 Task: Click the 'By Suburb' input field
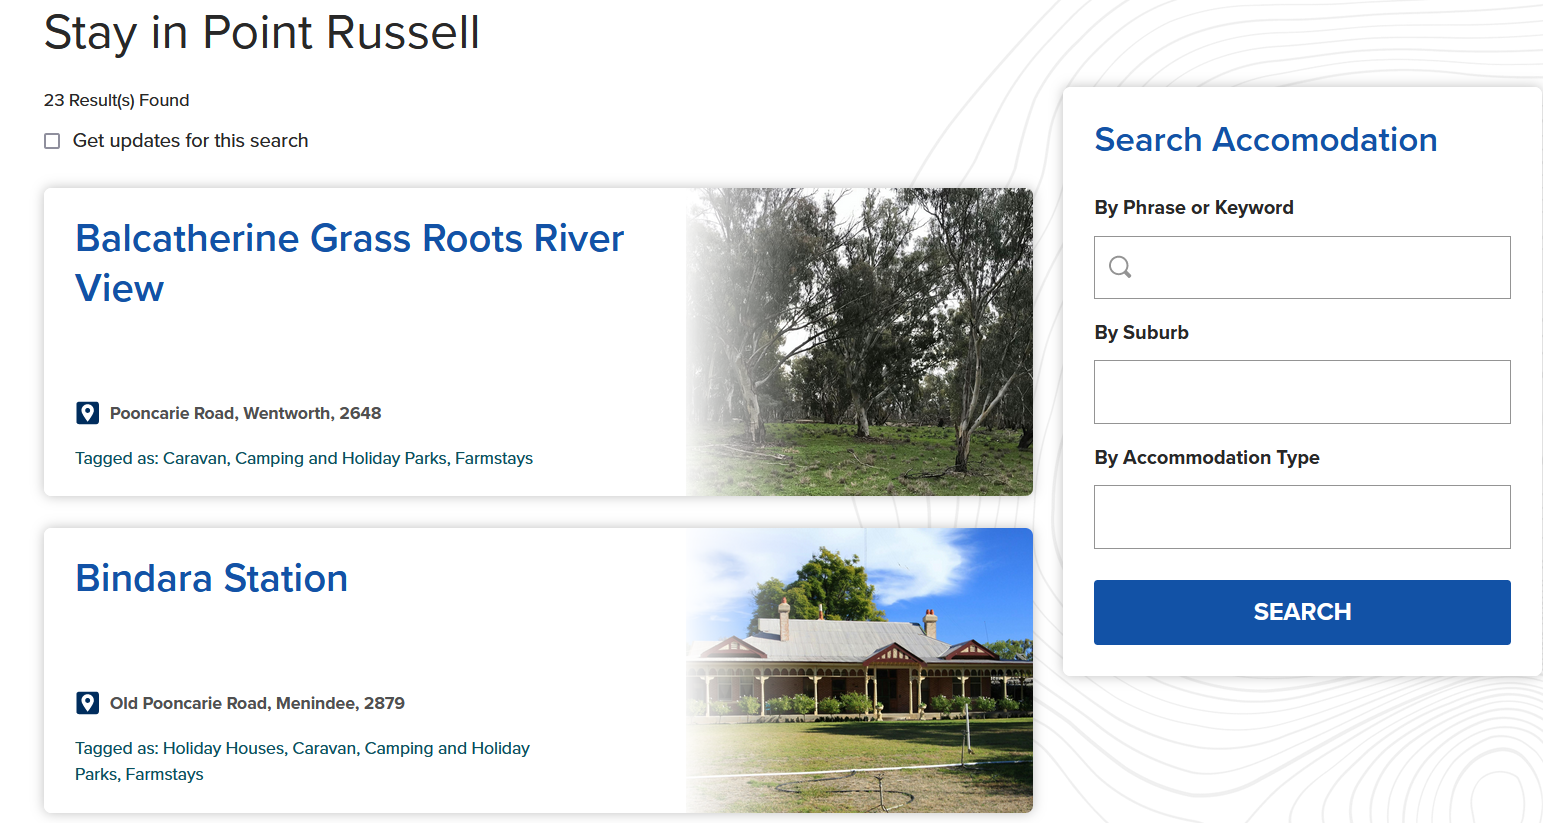(1302, 392)
